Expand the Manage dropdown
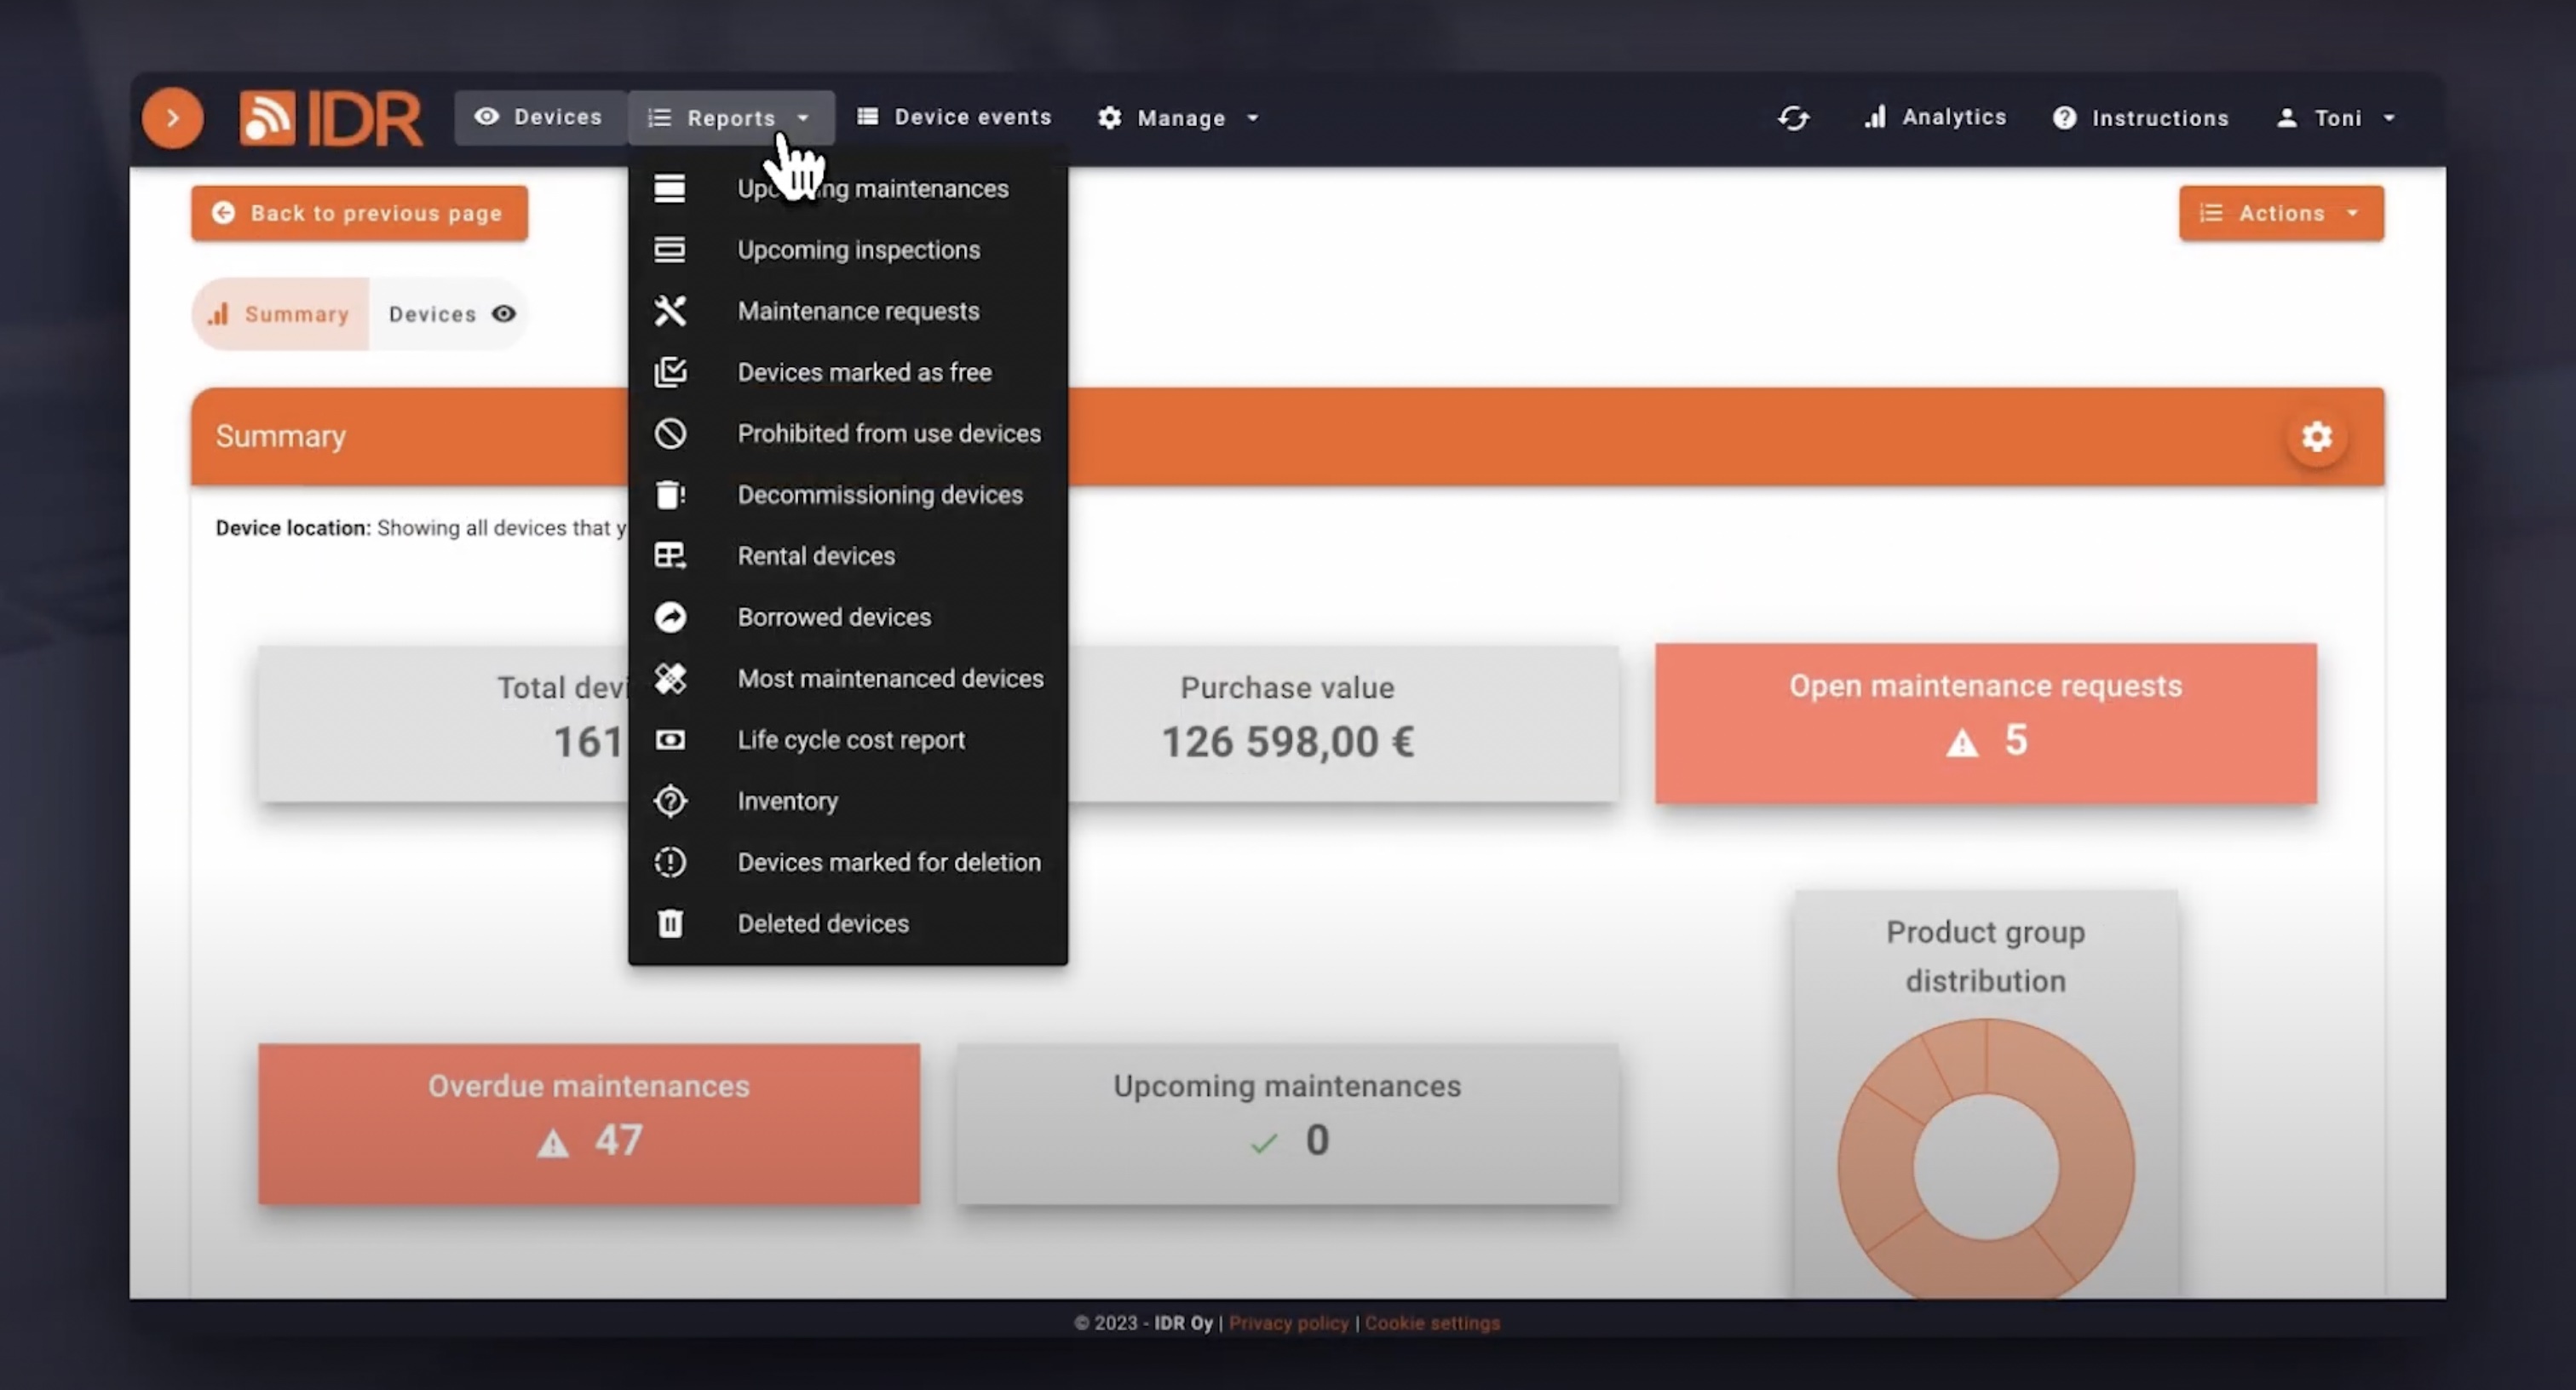Image resolution: width=2576 pixels, height=1390 pixels. pos(1178,117)
